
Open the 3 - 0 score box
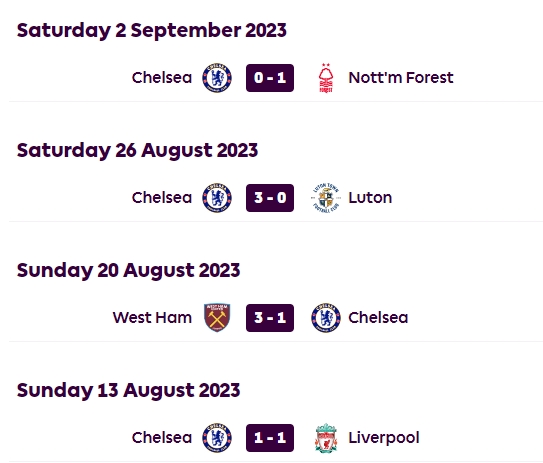click(270, 198)
